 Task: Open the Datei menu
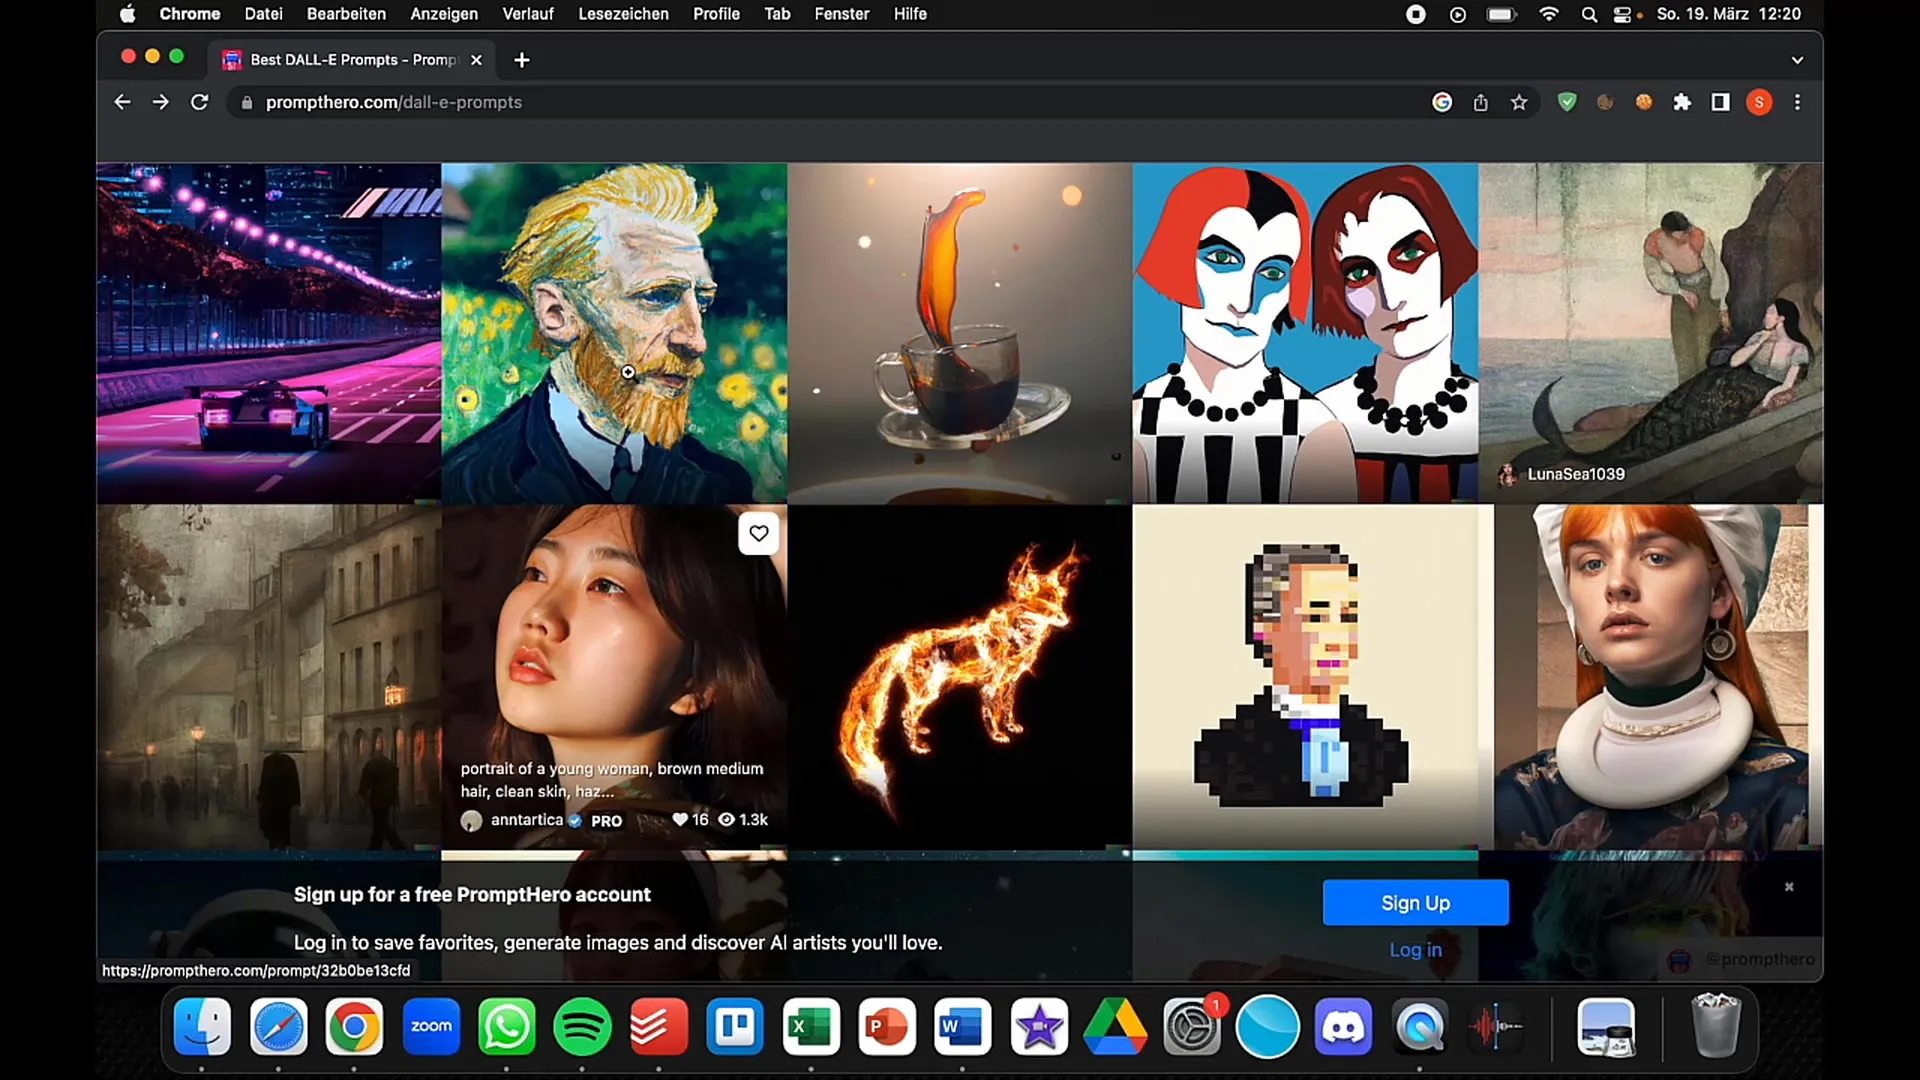263,14
